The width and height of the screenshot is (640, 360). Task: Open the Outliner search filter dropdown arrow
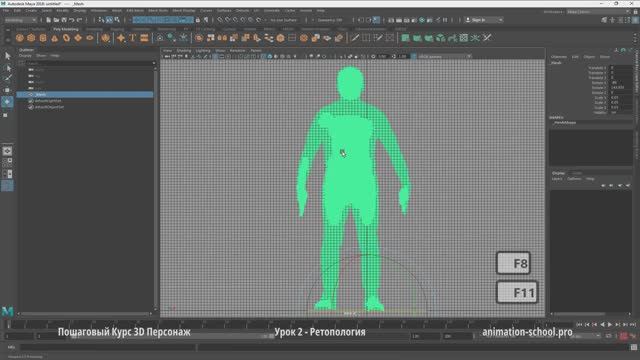pyautogui.click(x=153, y=63)
